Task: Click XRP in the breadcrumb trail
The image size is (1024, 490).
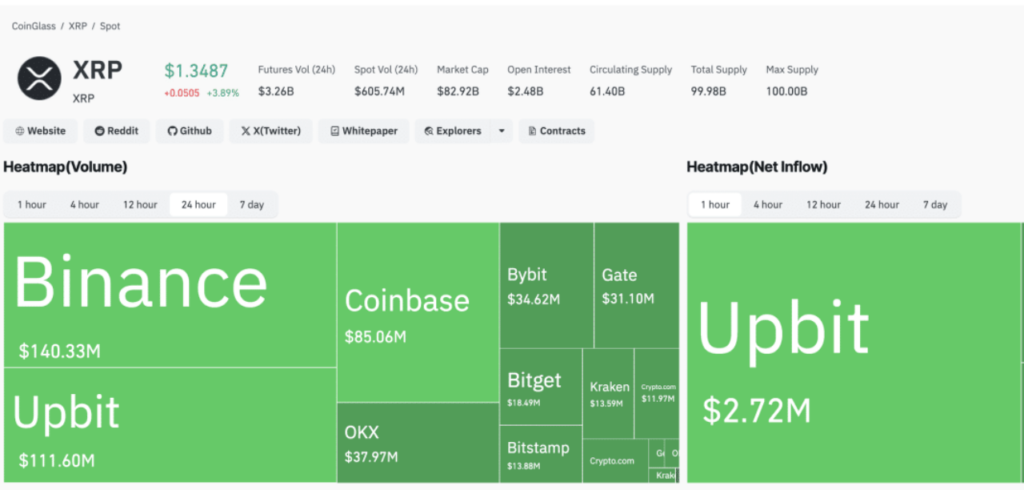Action: coord(78,26)
